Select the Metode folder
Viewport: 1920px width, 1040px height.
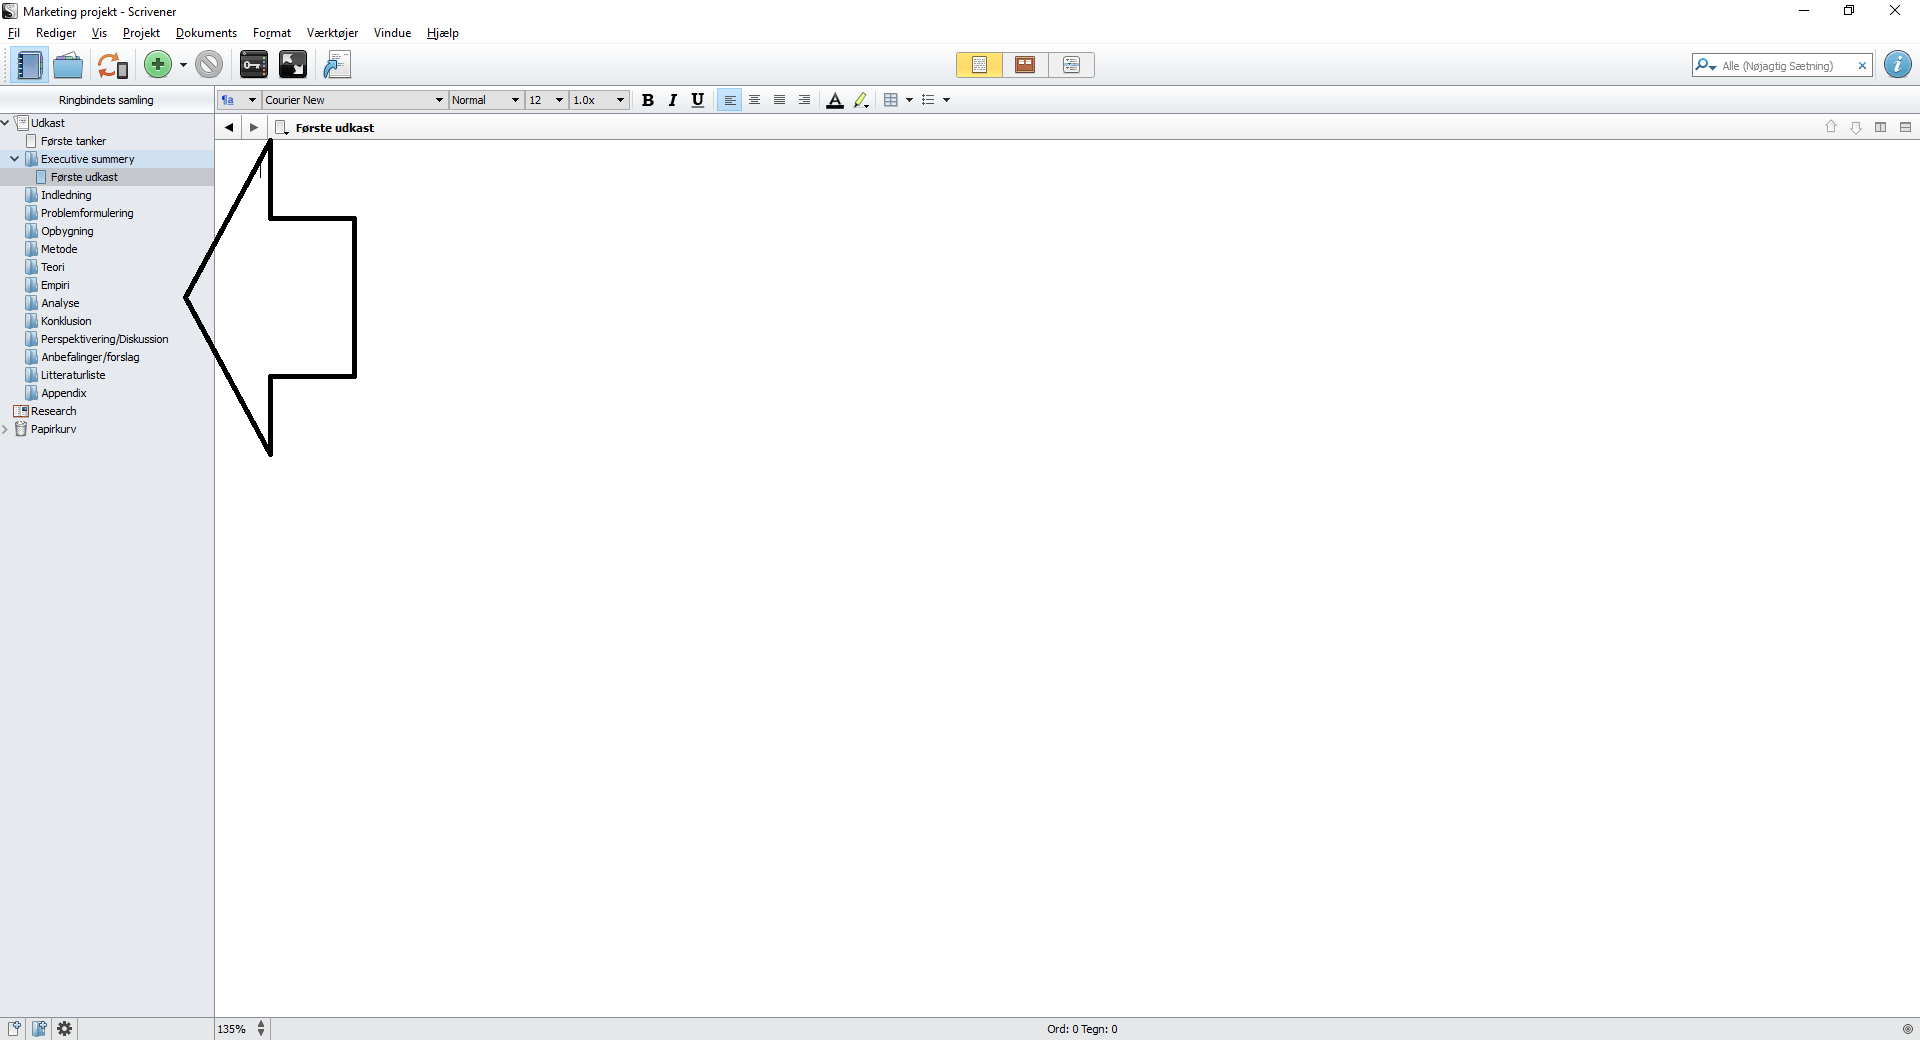click(x=59, y=249)
